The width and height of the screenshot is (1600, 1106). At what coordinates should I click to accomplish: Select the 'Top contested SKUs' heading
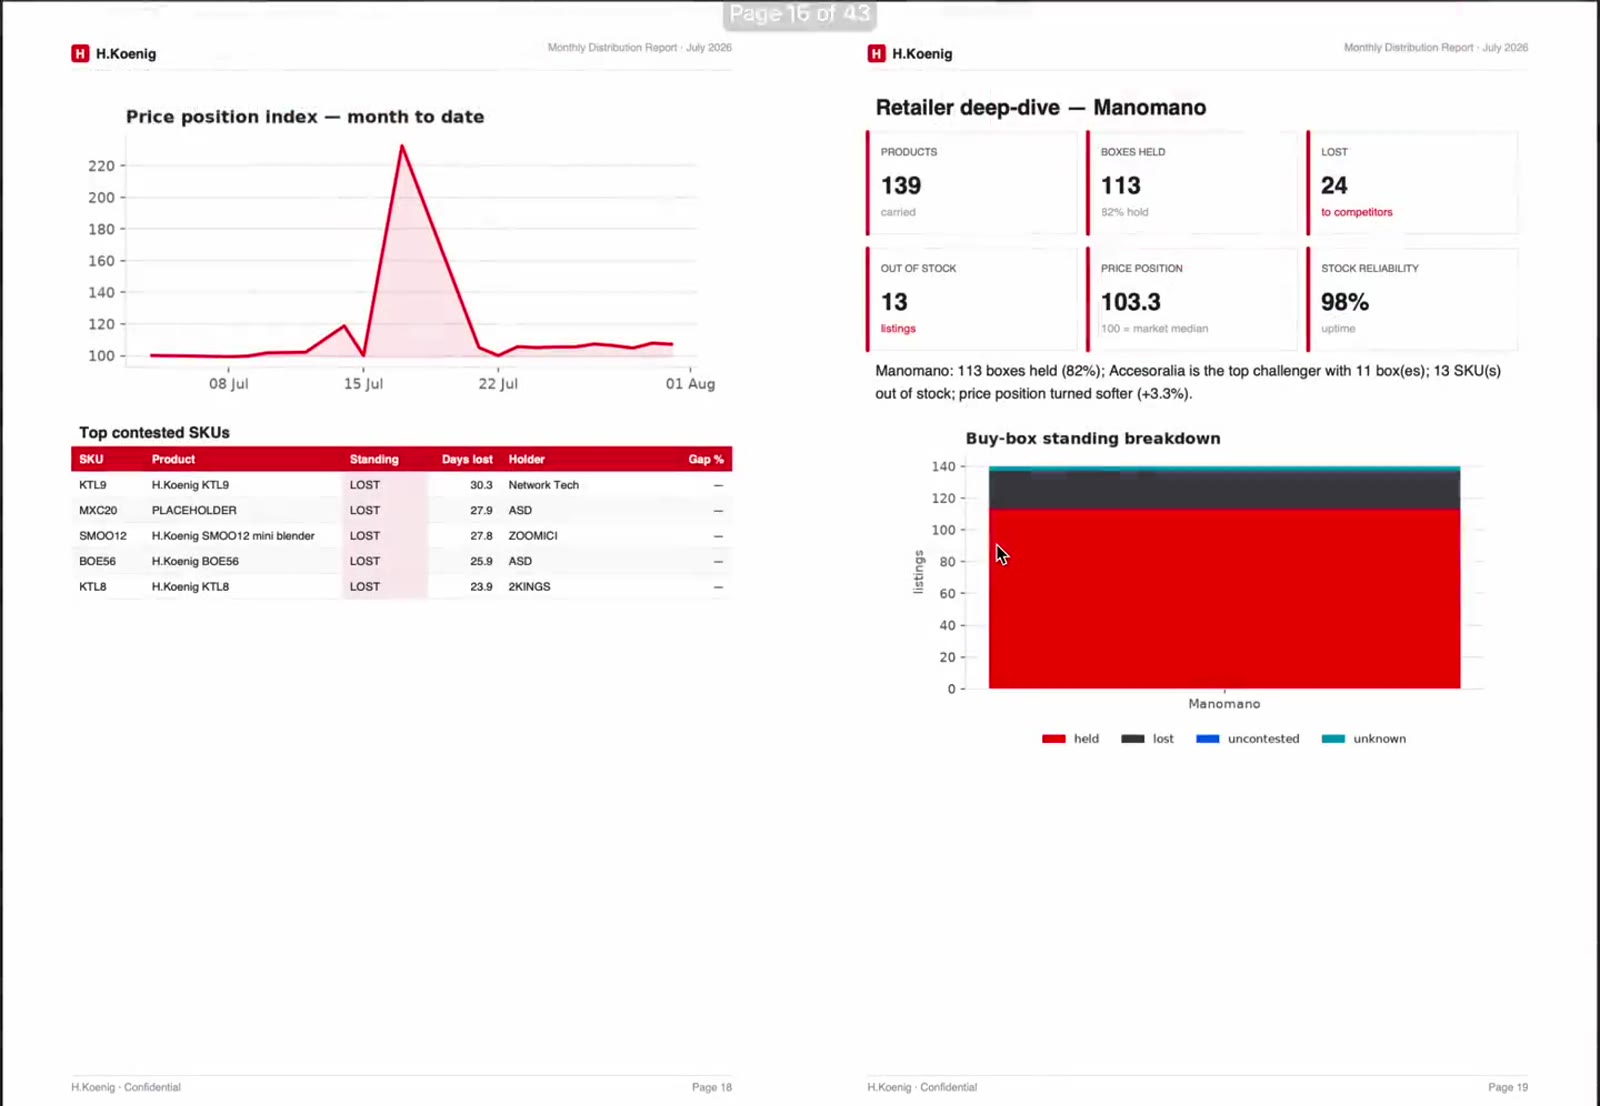tap(154, 433)
